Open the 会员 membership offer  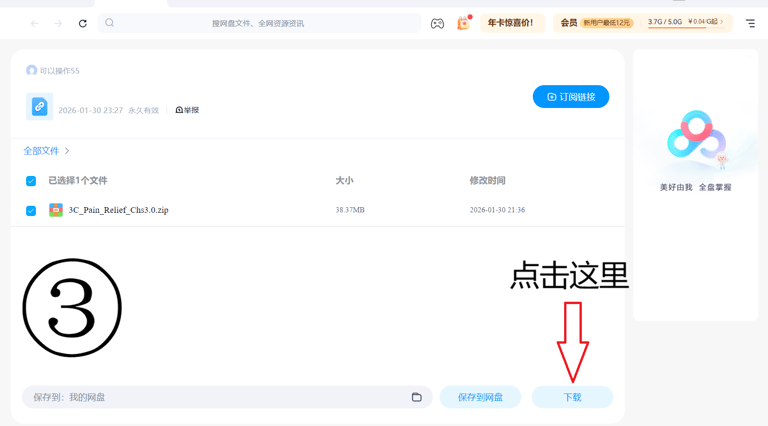596,23
